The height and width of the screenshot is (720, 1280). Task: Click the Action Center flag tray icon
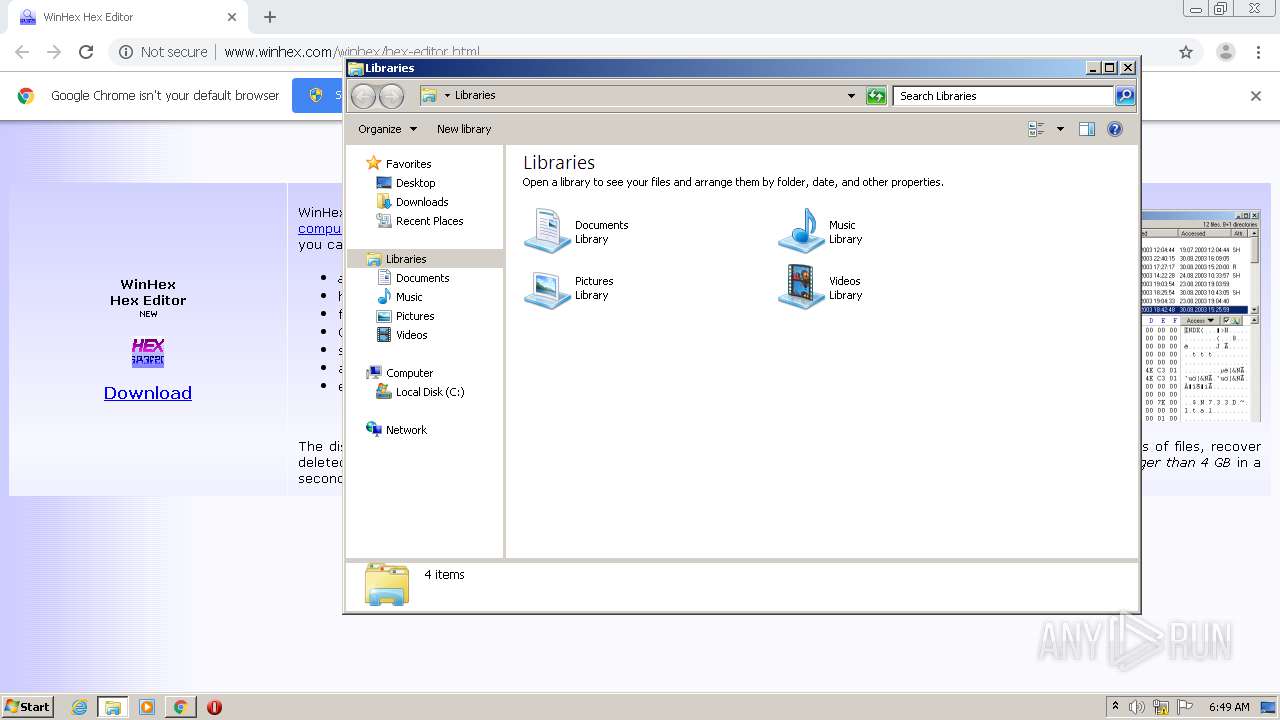point(1185,707)
